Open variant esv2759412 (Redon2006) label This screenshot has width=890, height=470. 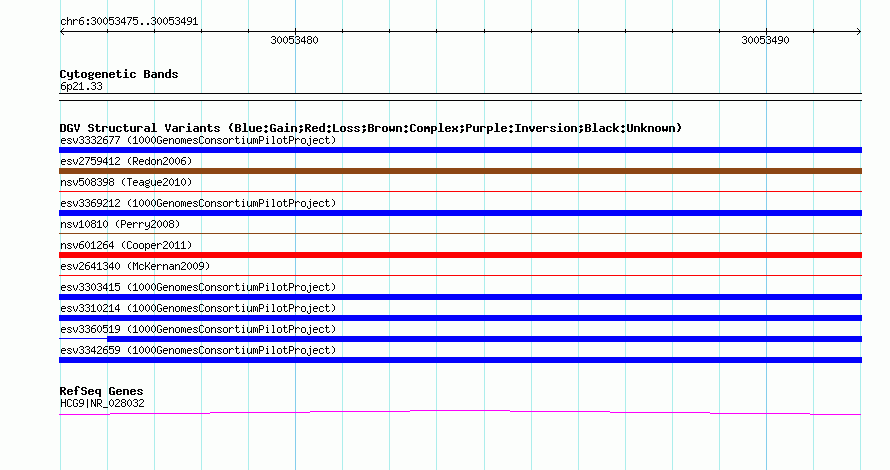pyautogui.click(x=126, y=161)
